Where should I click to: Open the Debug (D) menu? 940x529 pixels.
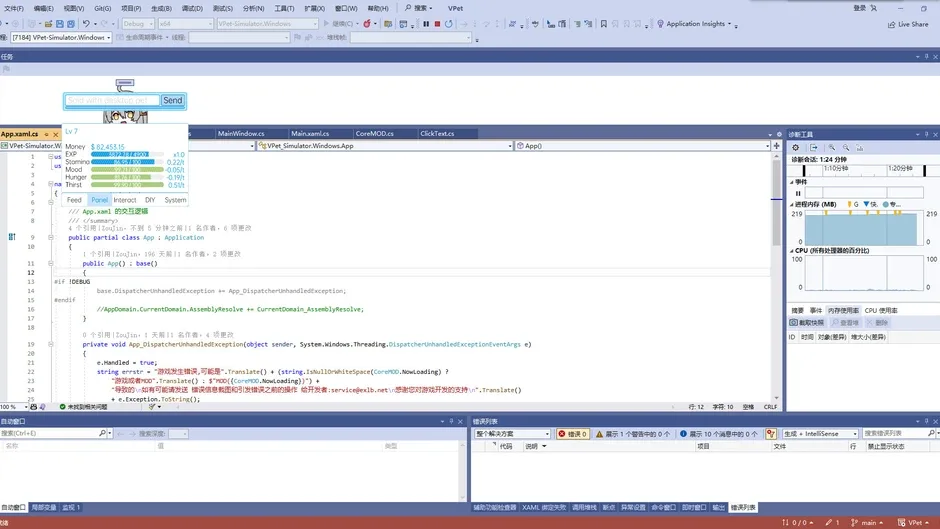pyautogui.click(x=192, y=8)
